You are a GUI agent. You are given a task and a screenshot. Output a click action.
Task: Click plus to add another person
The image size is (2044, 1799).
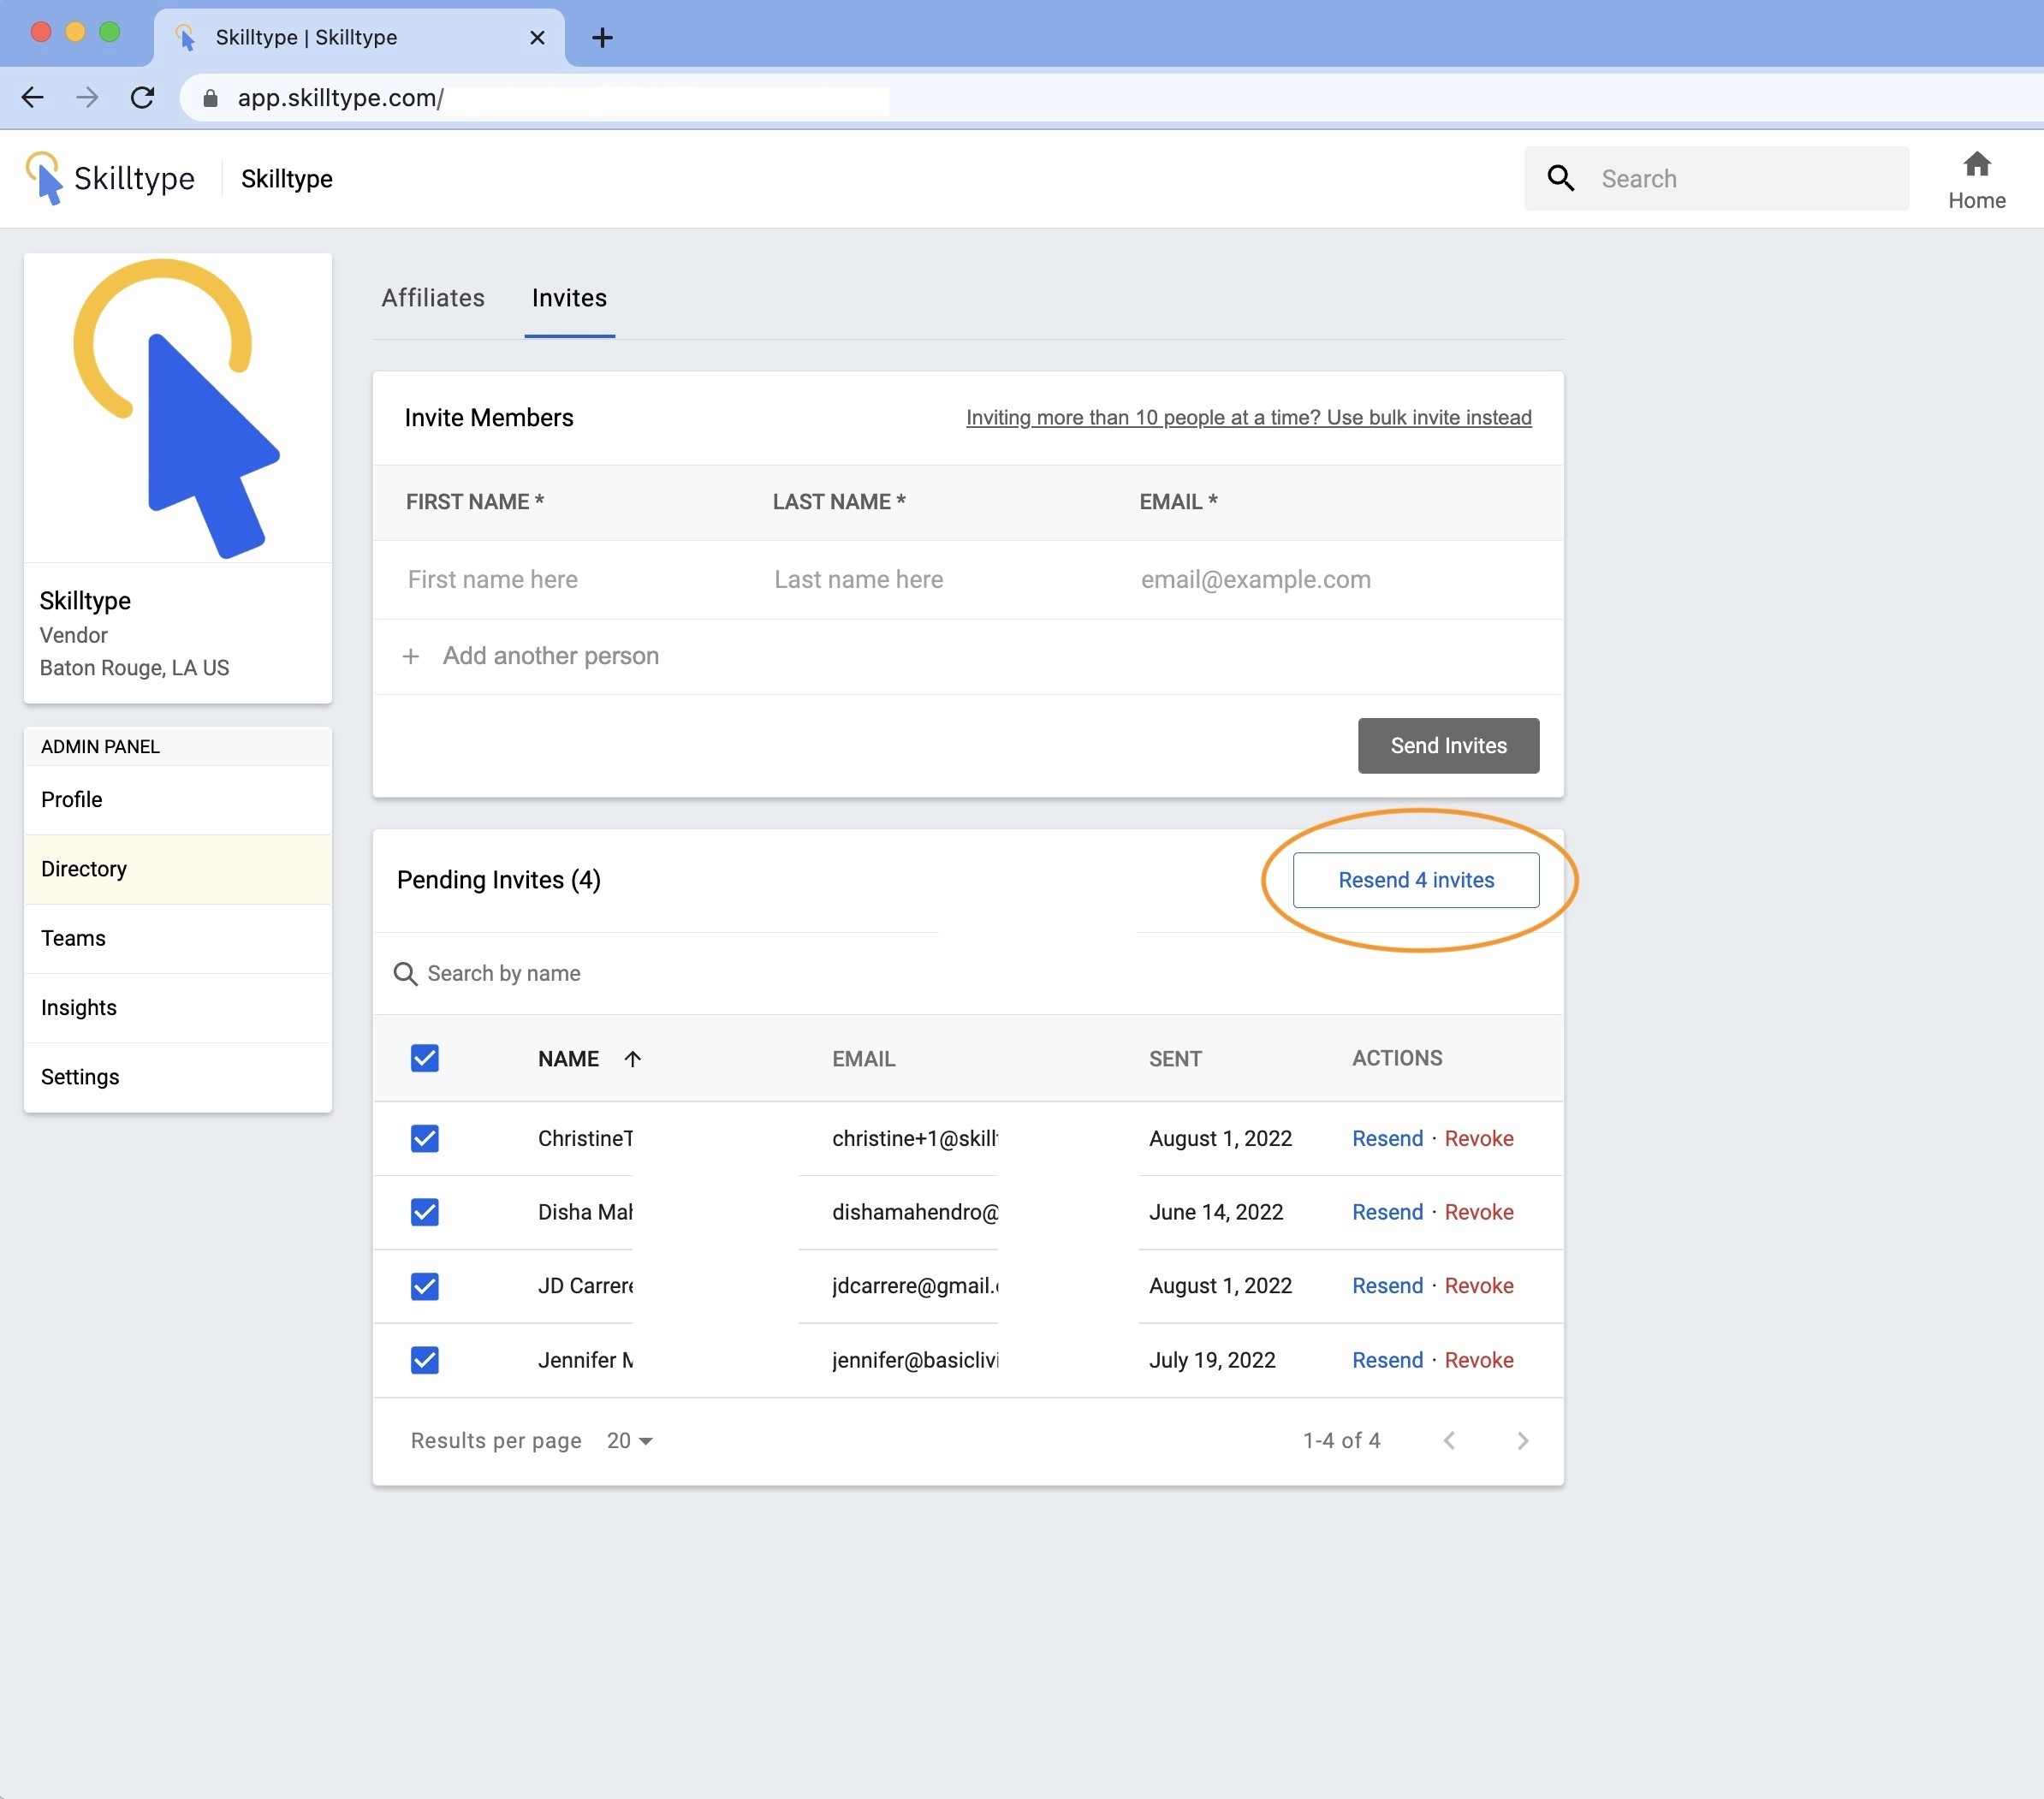(x=410, y=656)
